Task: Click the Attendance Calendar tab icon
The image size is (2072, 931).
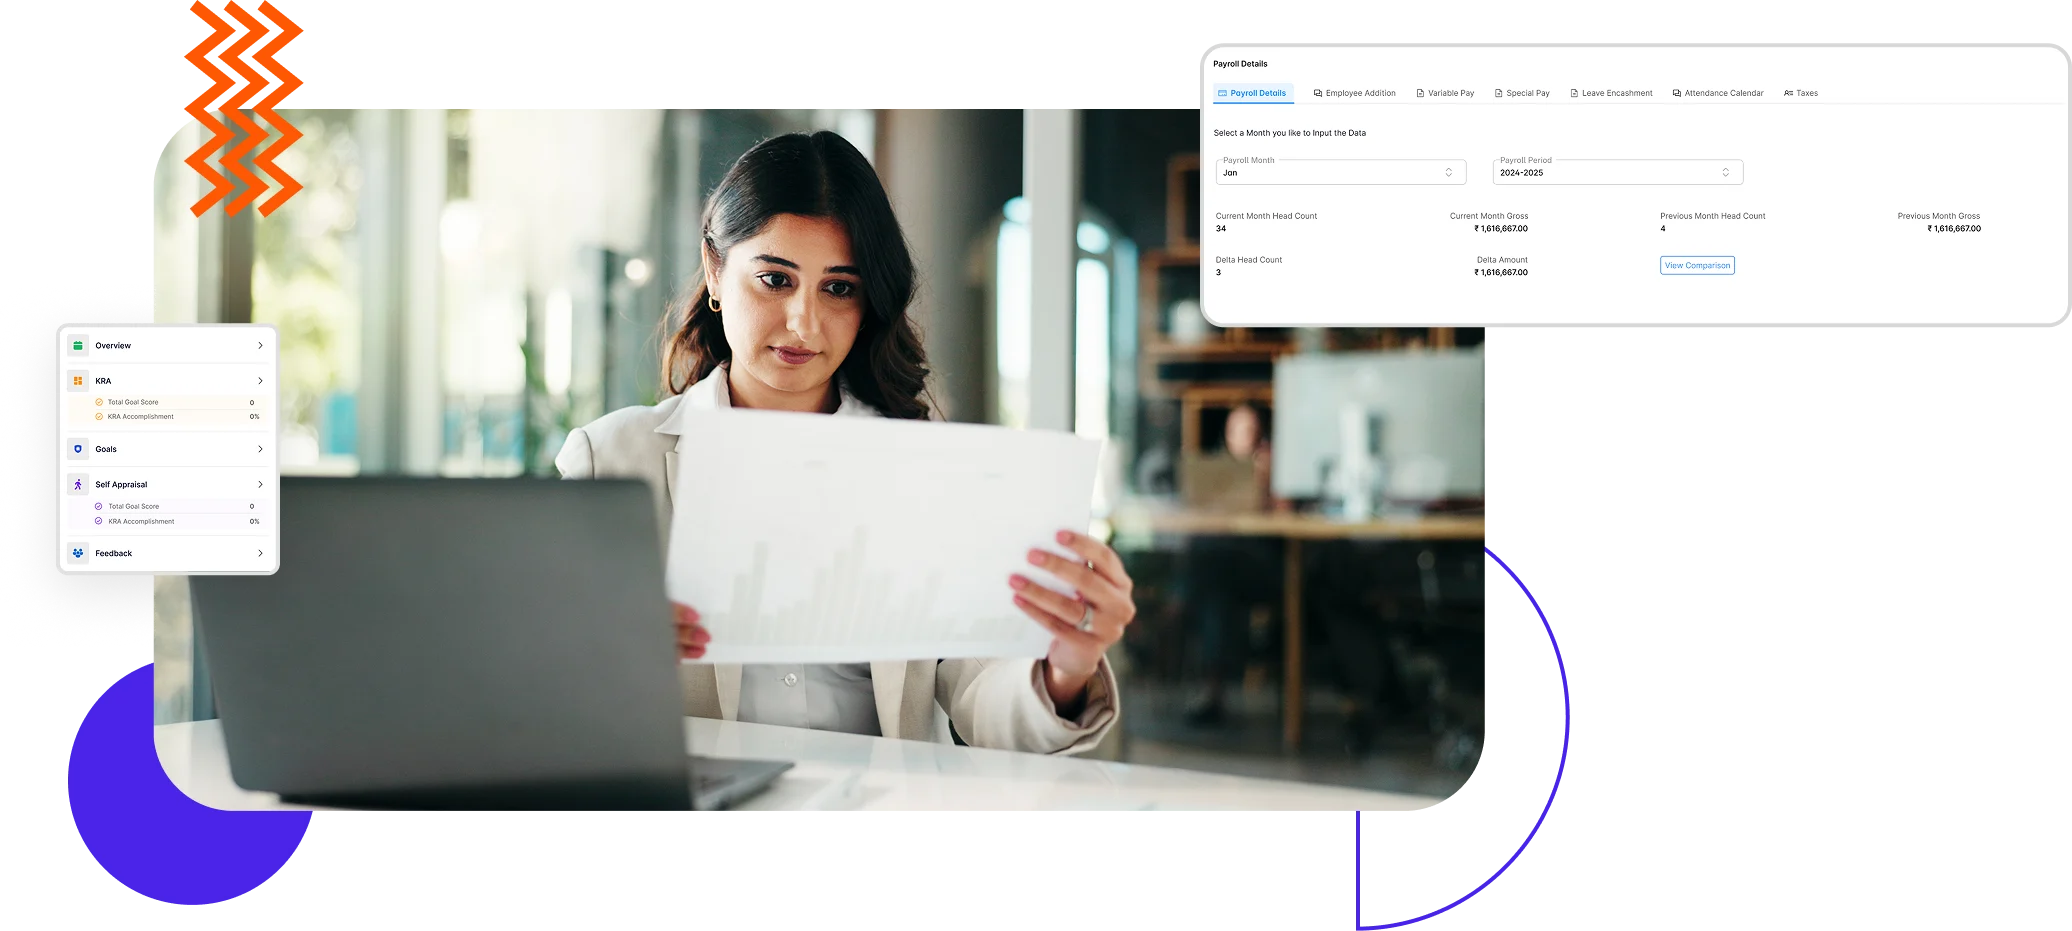Action: (1677, 93)
